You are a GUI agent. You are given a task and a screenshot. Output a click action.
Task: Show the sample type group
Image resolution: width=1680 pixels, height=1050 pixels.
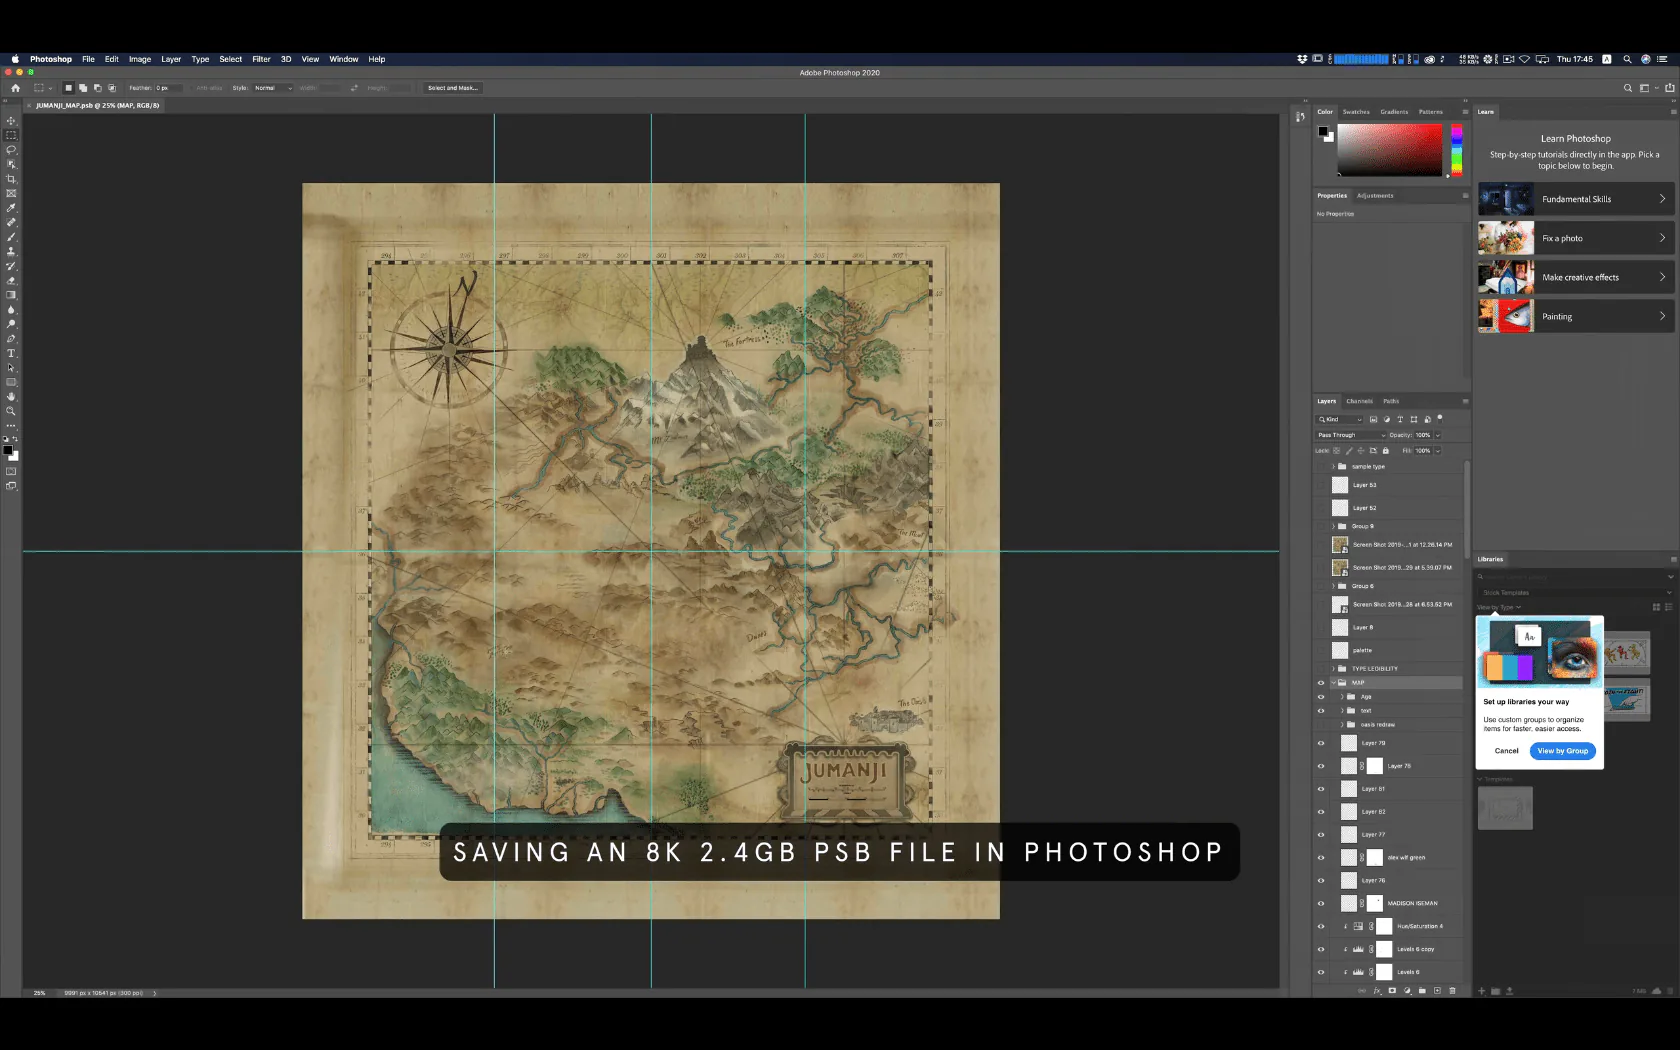[x=1320, y=466]
